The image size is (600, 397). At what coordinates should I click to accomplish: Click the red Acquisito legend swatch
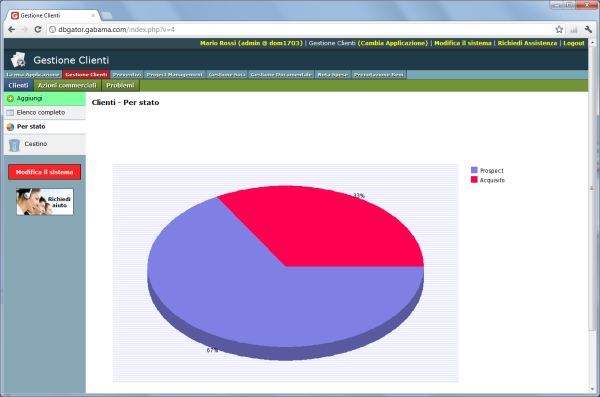[474, 180]
